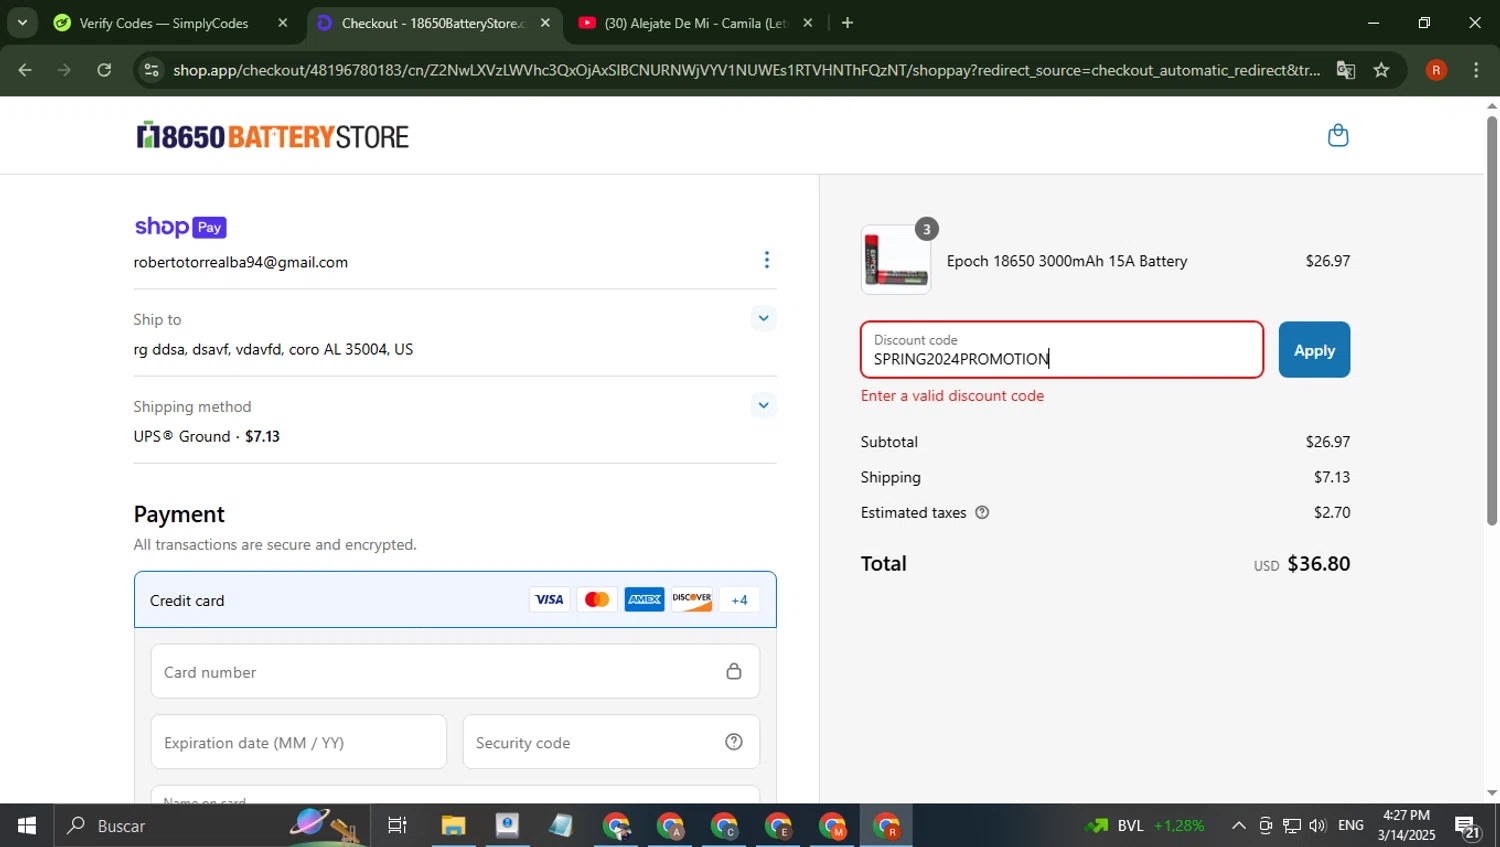Screen dimensions: 1500x847
Task: Click the 18650 Battery Store logo
Action: pos(273,136)
